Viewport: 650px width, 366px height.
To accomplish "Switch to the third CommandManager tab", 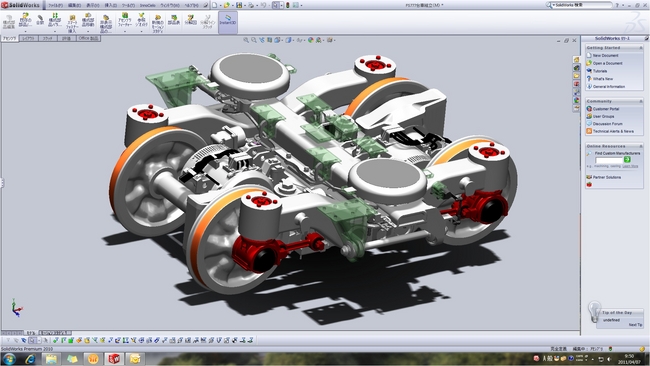I will tap(48, 38).
